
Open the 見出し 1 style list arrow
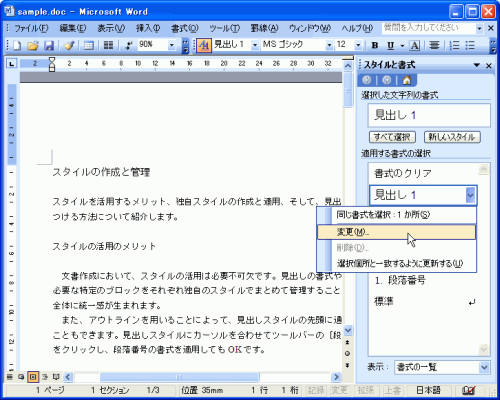point(470,195)
